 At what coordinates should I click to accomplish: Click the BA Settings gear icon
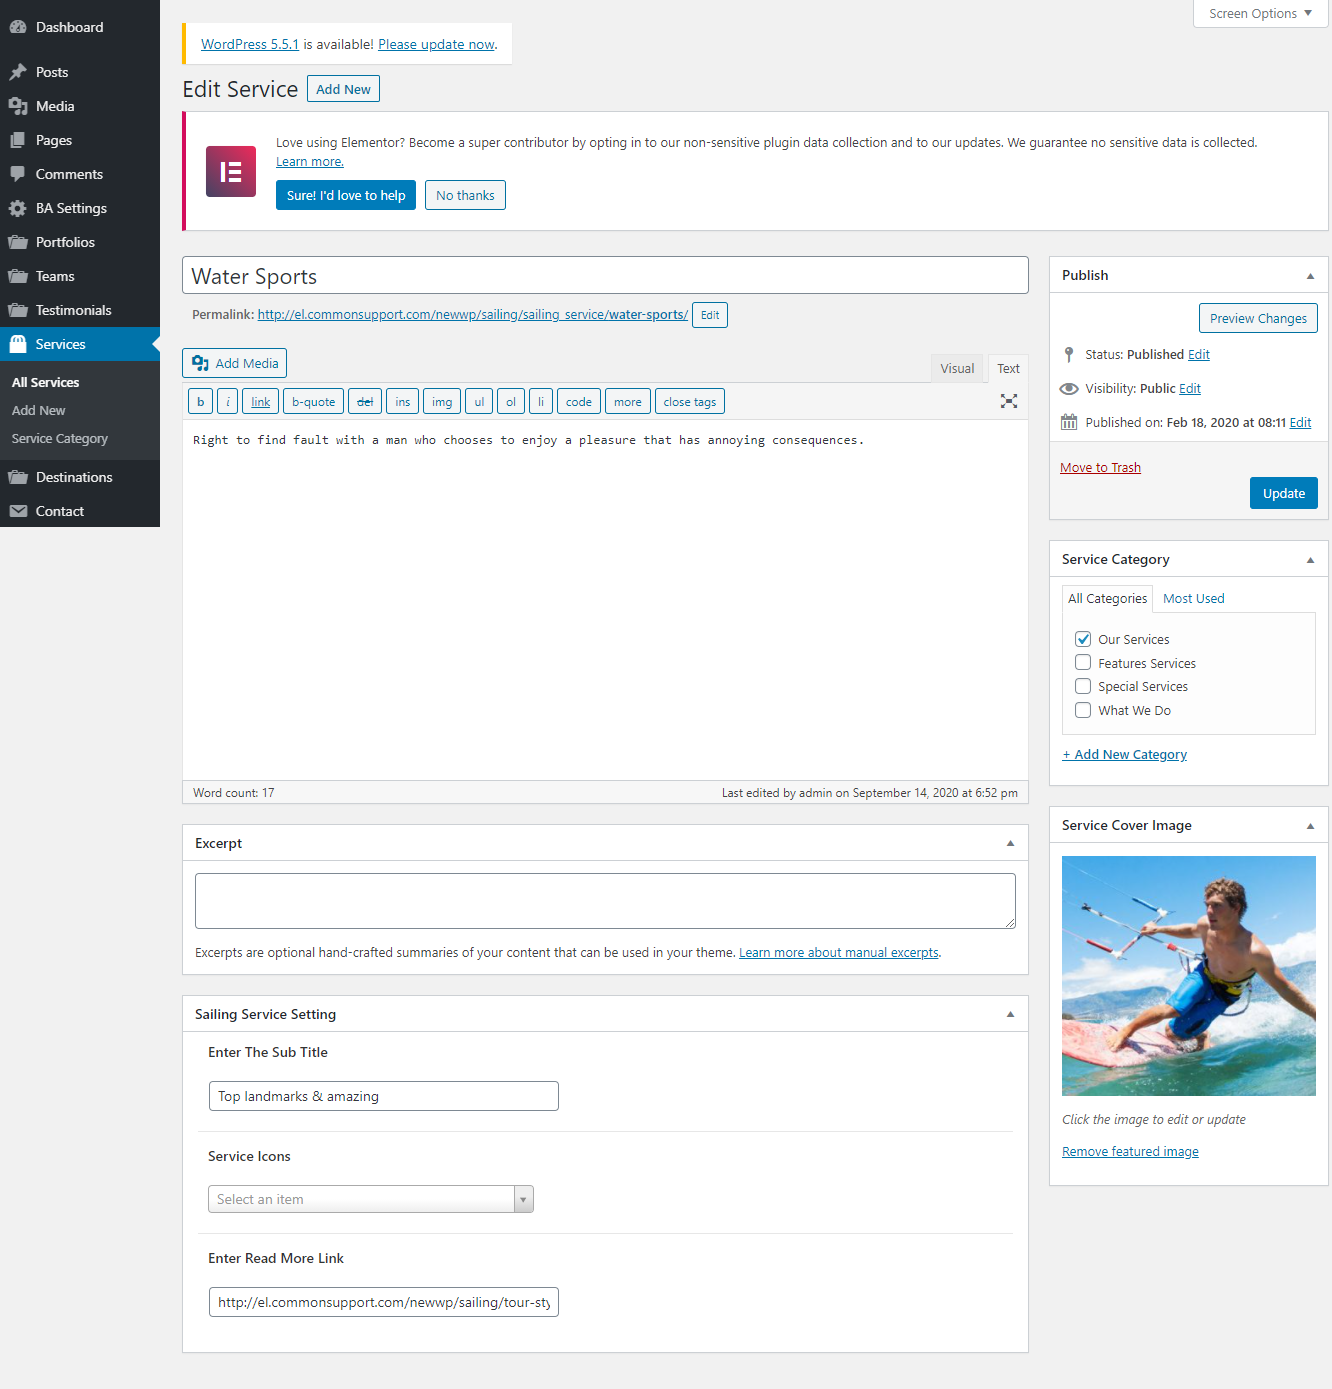point(18,208)
